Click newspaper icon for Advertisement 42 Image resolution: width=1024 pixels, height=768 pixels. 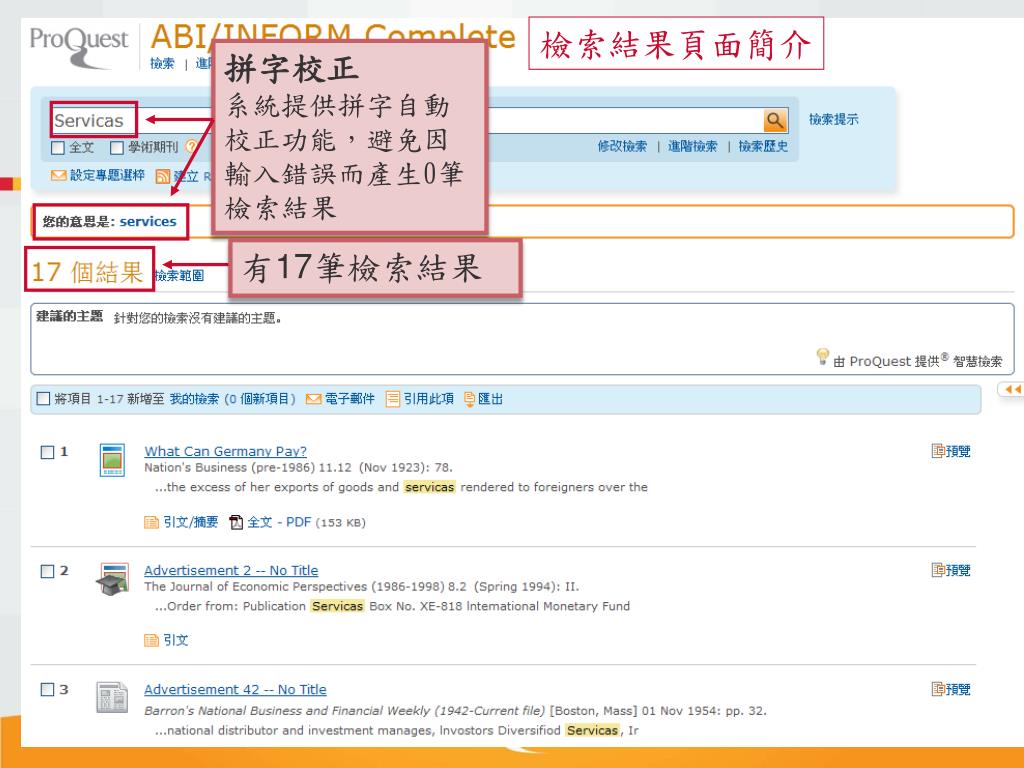pos(112,697)
